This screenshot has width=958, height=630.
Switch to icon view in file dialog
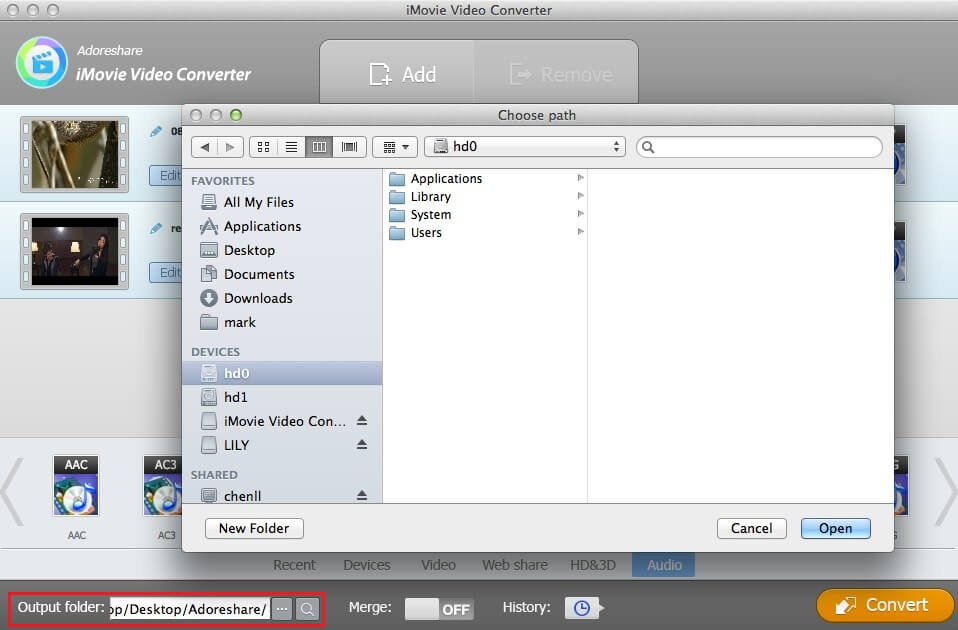tap(263, 147)
